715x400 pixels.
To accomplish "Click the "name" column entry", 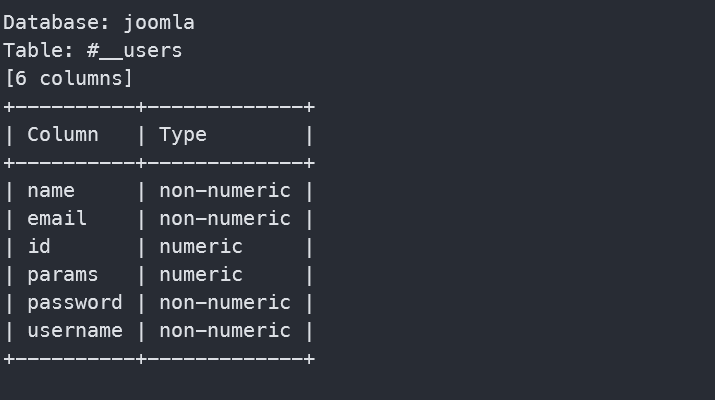I will 51,190.
